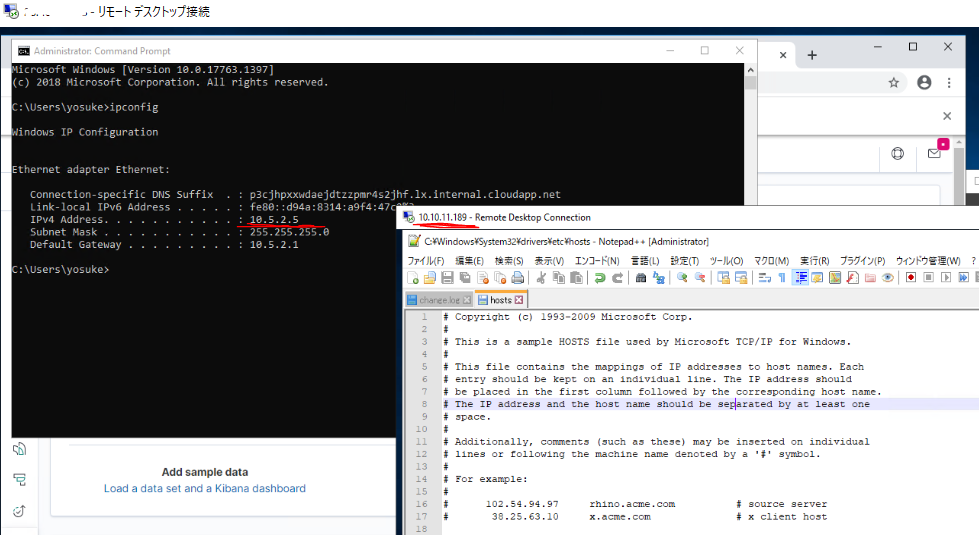This screenshot has height=535, width=979.
Task: Click the Close All documents toolbar icon
Action: coord(500,278)
